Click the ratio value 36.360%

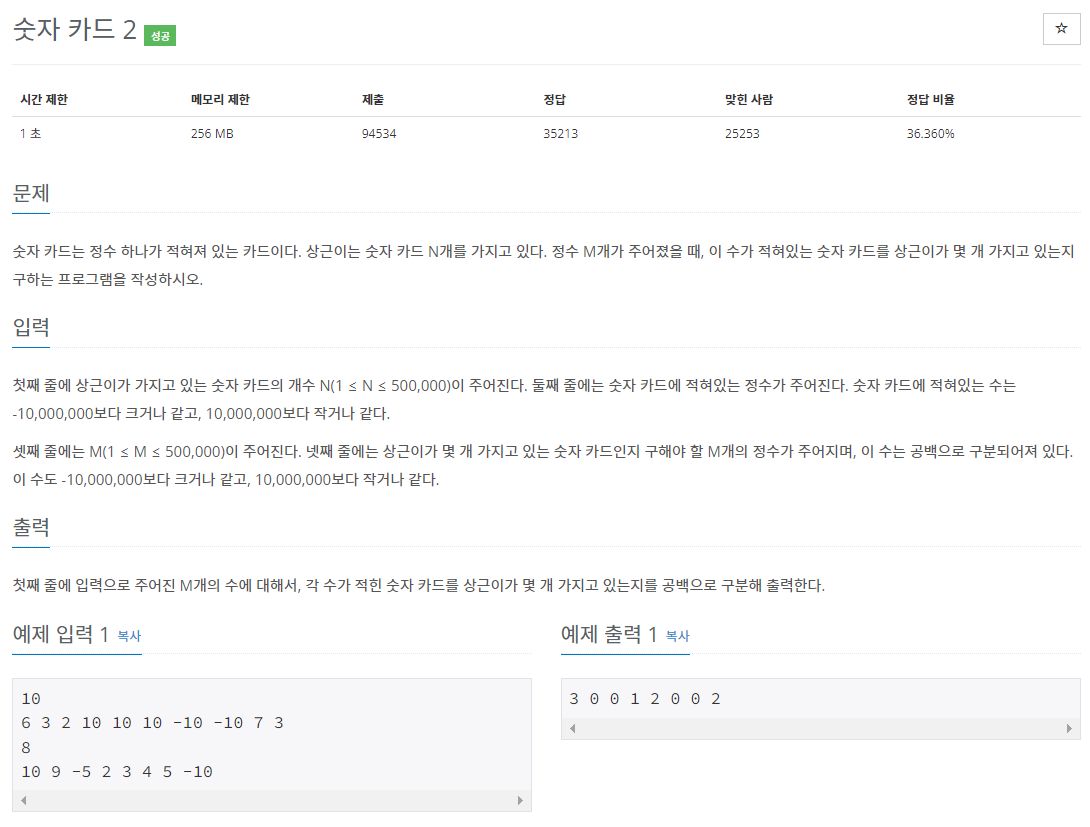pos(930,133)
